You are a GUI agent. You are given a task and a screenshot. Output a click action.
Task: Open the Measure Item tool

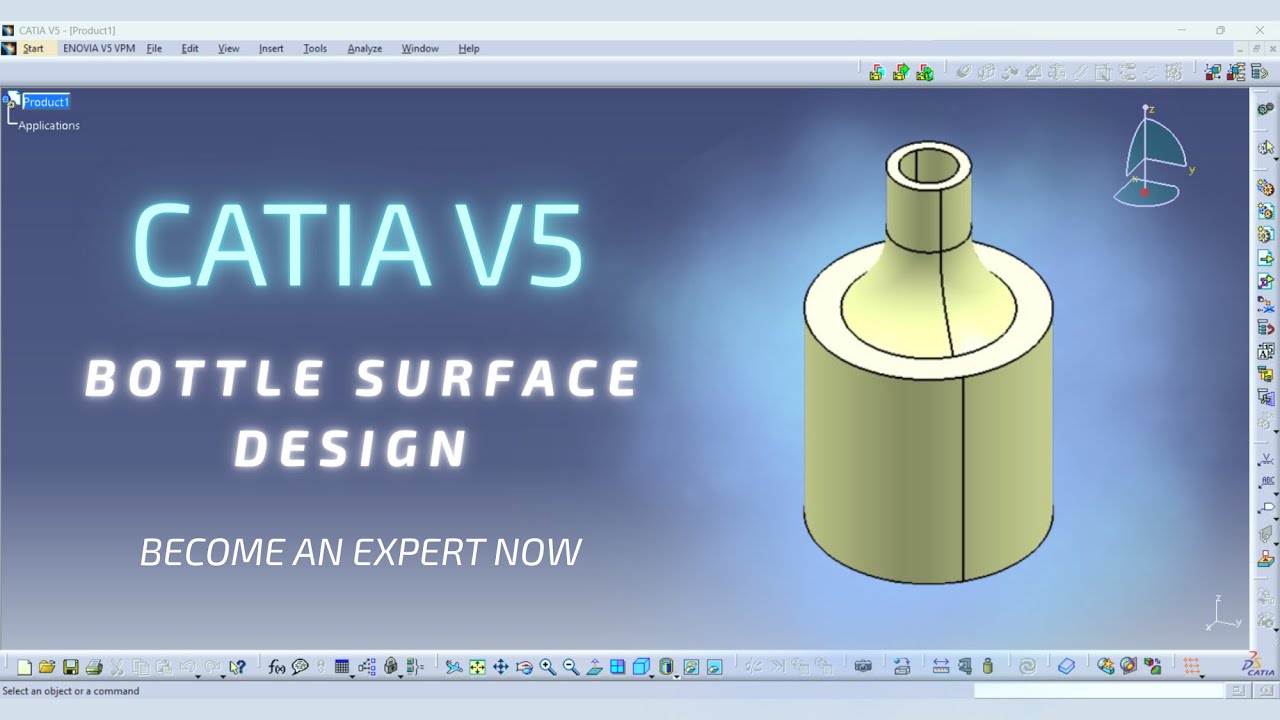[x=964, y=667]
